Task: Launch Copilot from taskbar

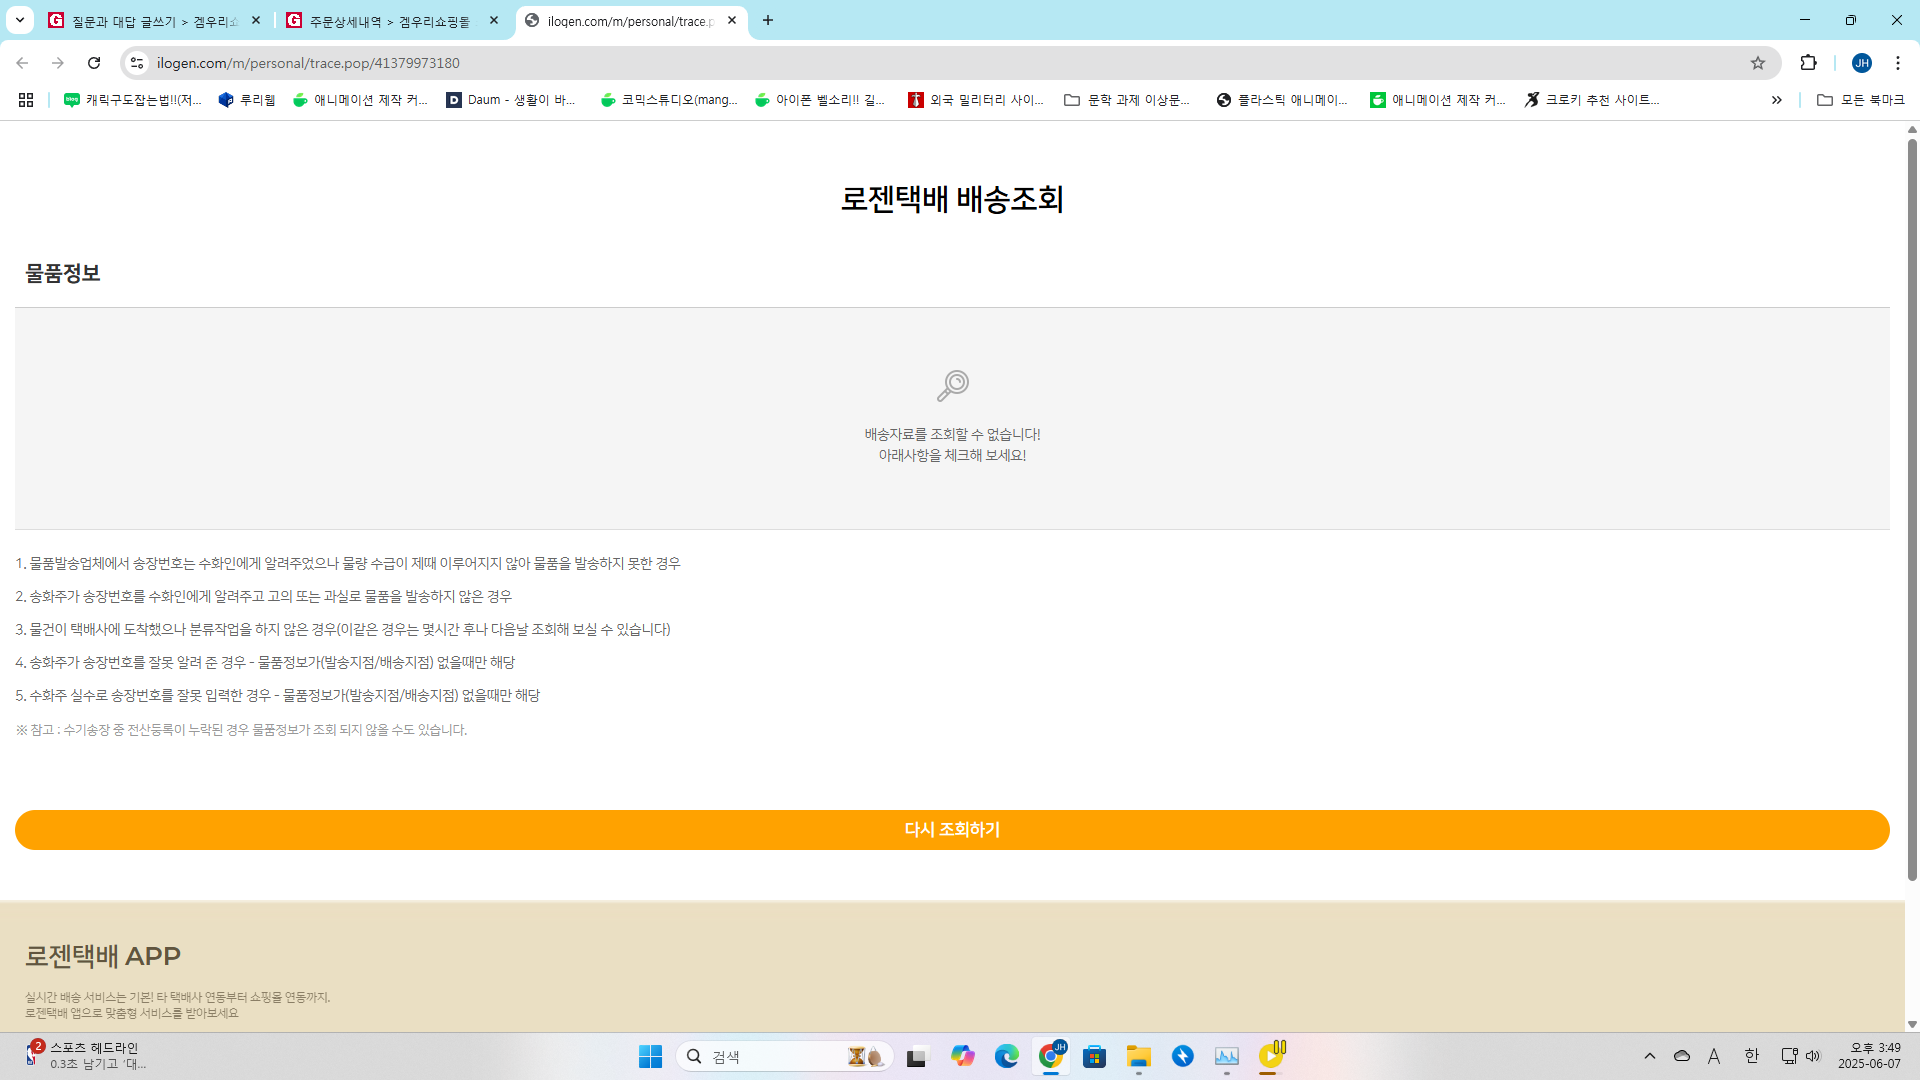Action: click(x=963, y=1056)
